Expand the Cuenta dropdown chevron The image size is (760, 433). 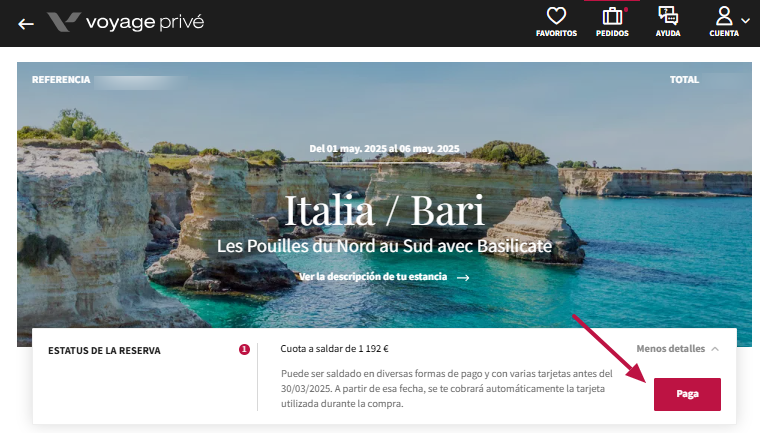click(746, 20)
